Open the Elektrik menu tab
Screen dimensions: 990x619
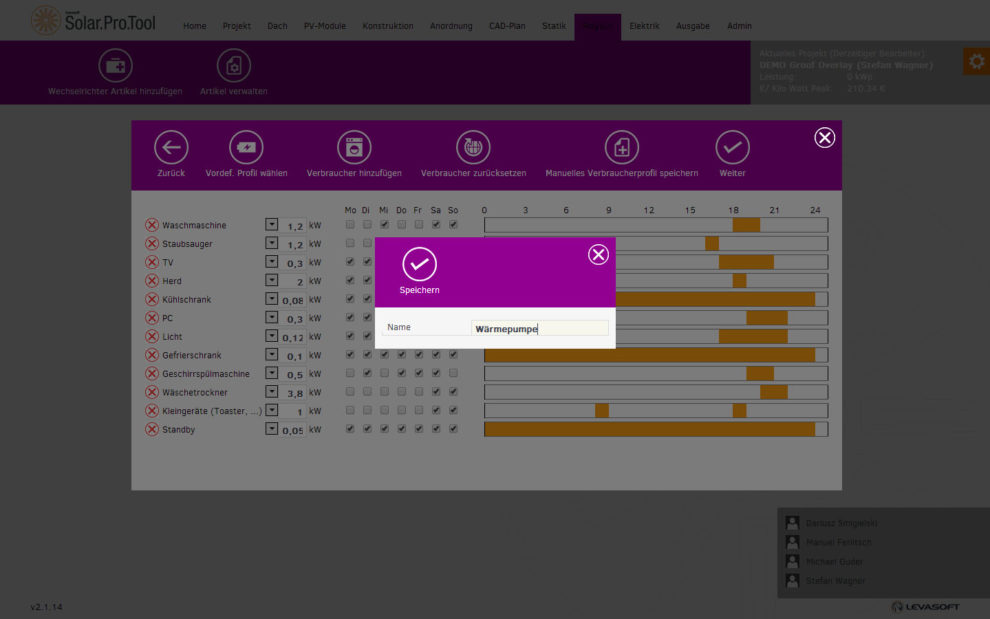pos(644,26)
